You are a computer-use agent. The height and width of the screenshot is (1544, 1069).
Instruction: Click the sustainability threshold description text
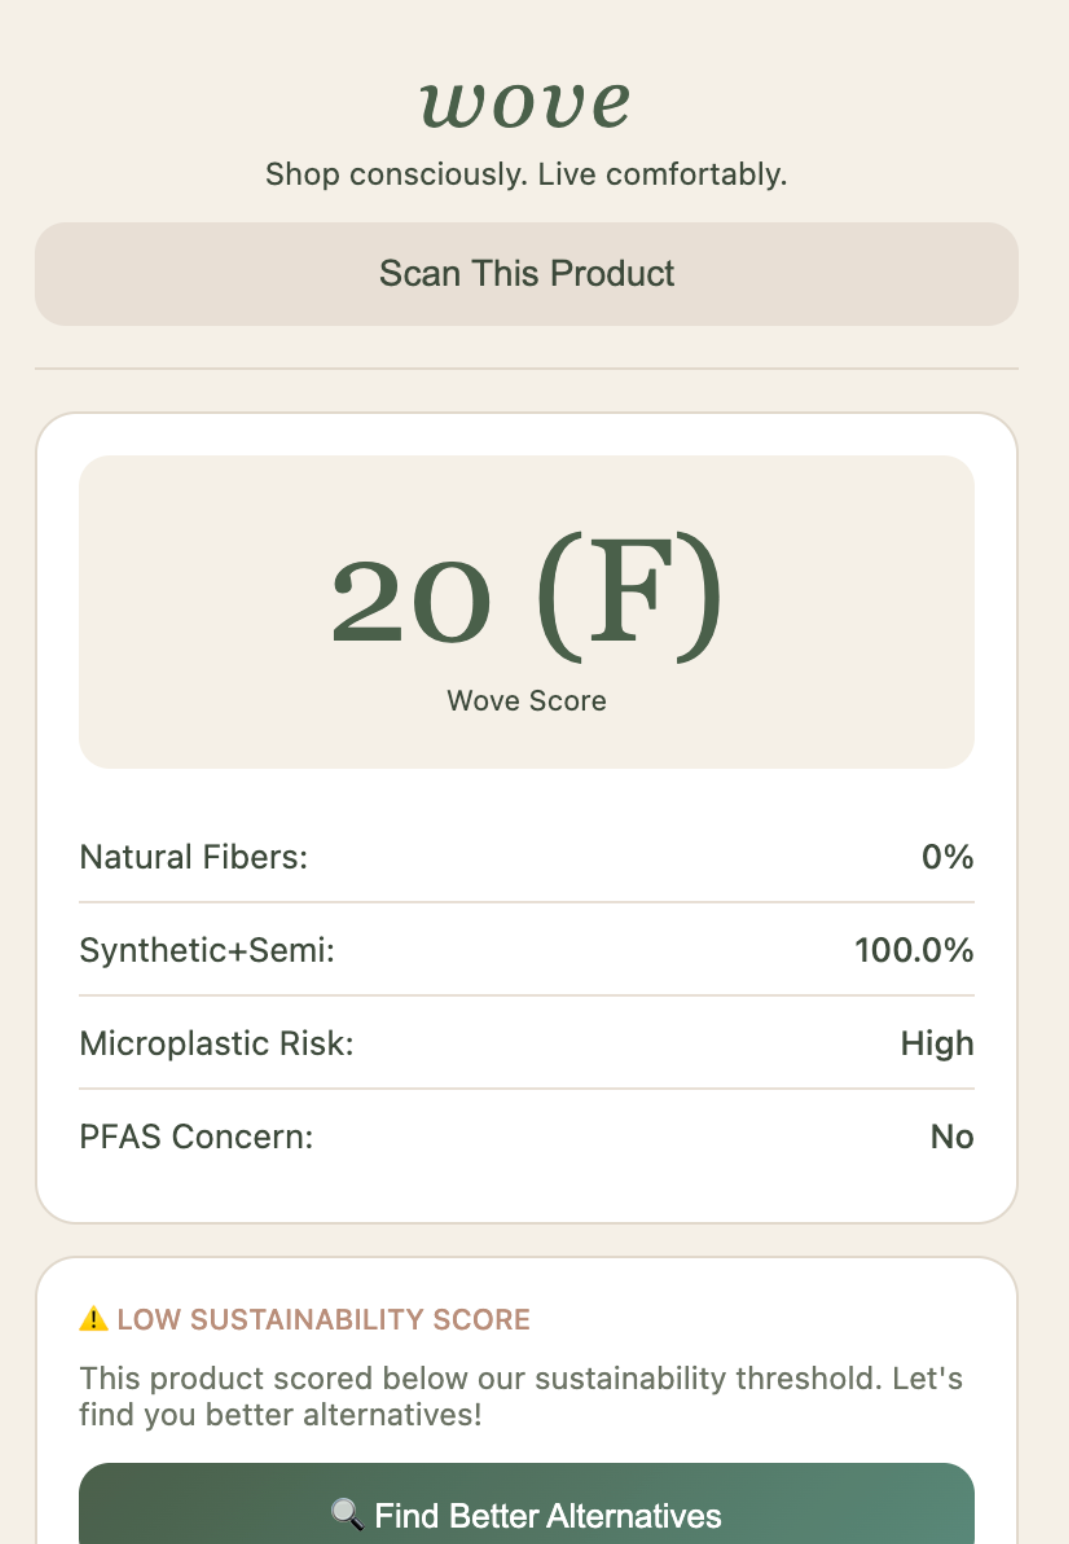[520, 1396]
